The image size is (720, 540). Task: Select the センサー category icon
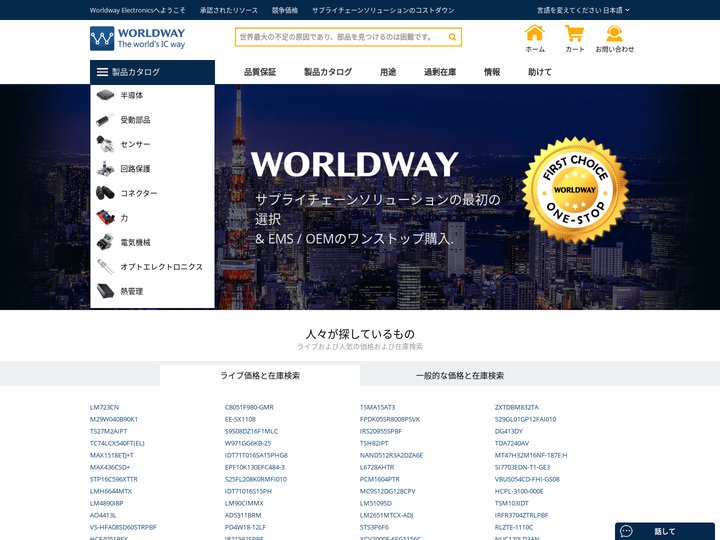pyautogui.click(x=105, y=144)
